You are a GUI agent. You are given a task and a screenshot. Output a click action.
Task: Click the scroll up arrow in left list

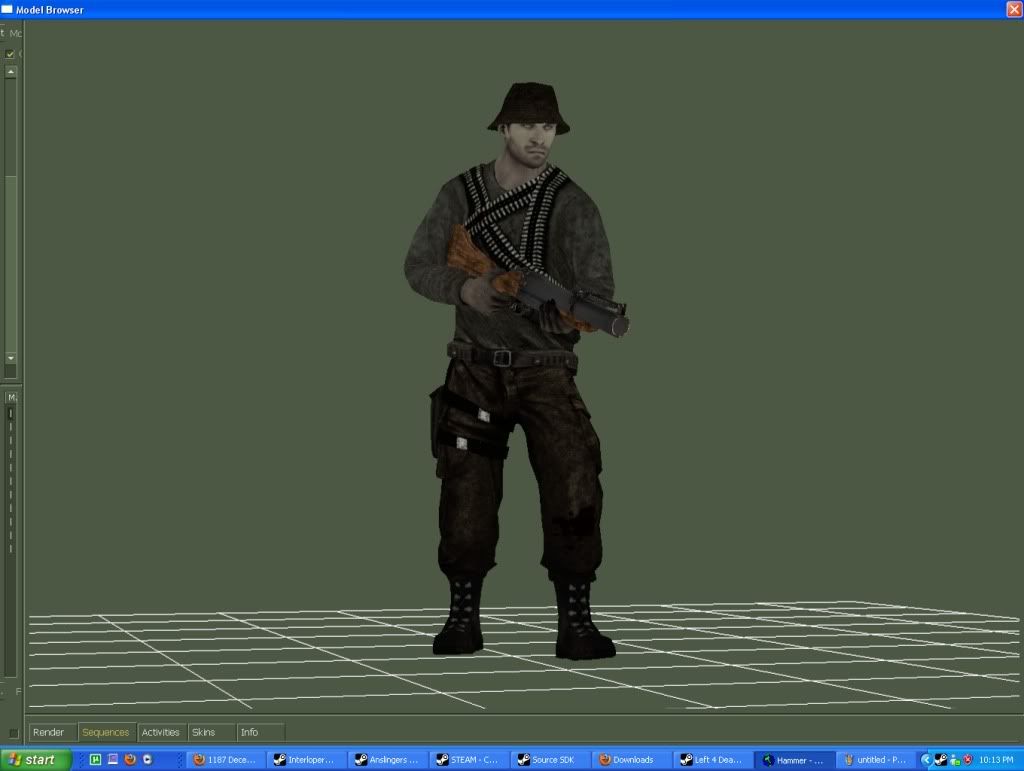point(11,73)
